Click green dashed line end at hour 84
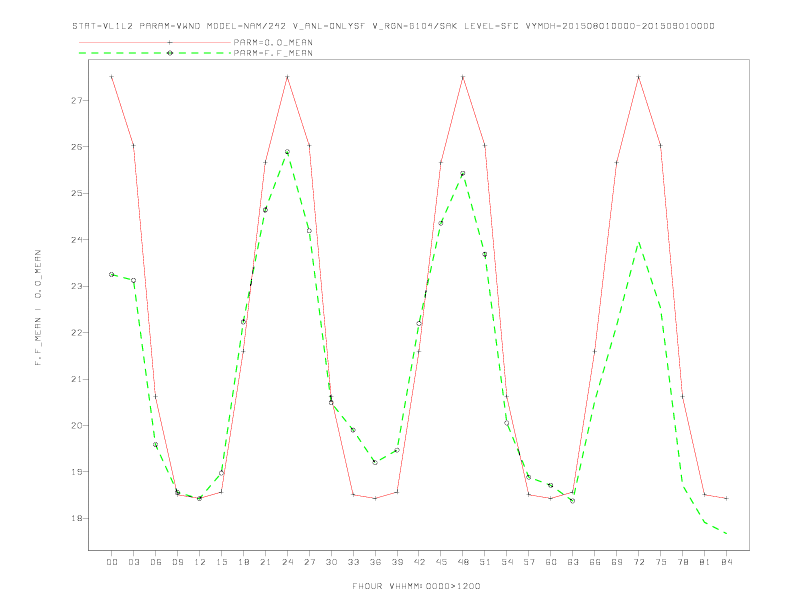792x612 pixels. [x=726, y=533]
